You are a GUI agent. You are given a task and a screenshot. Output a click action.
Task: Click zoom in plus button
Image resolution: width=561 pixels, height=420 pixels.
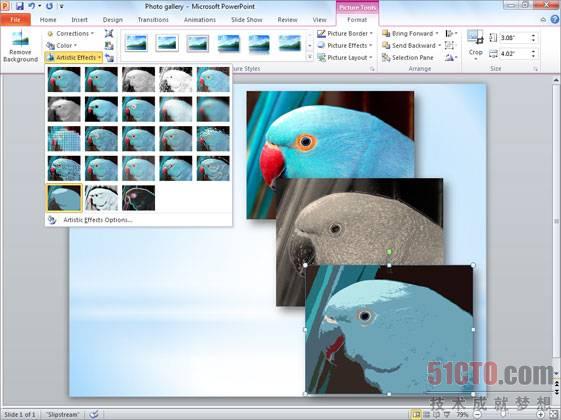[541, 415]
